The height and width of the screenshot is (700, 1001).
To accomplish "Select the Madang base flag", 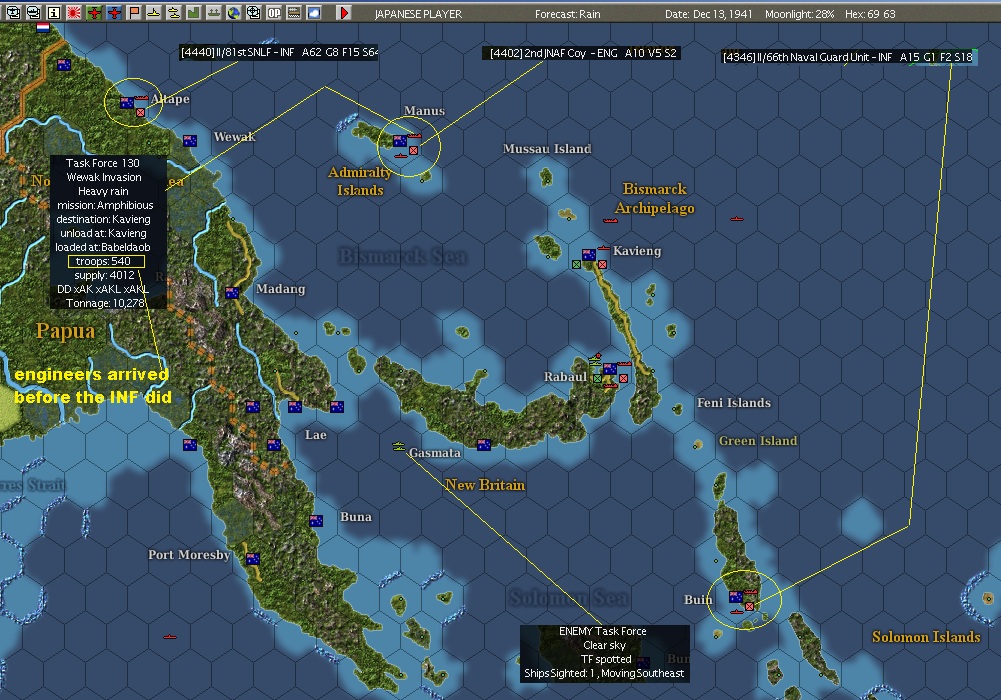I will [x=232, y=293].
